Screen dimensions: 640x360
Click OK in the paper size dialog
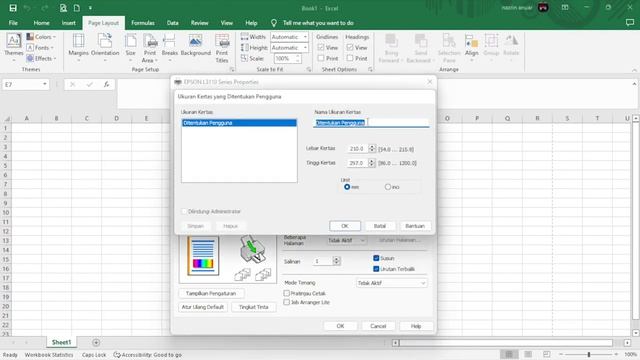pyautogui.click(x=345, y=226)
